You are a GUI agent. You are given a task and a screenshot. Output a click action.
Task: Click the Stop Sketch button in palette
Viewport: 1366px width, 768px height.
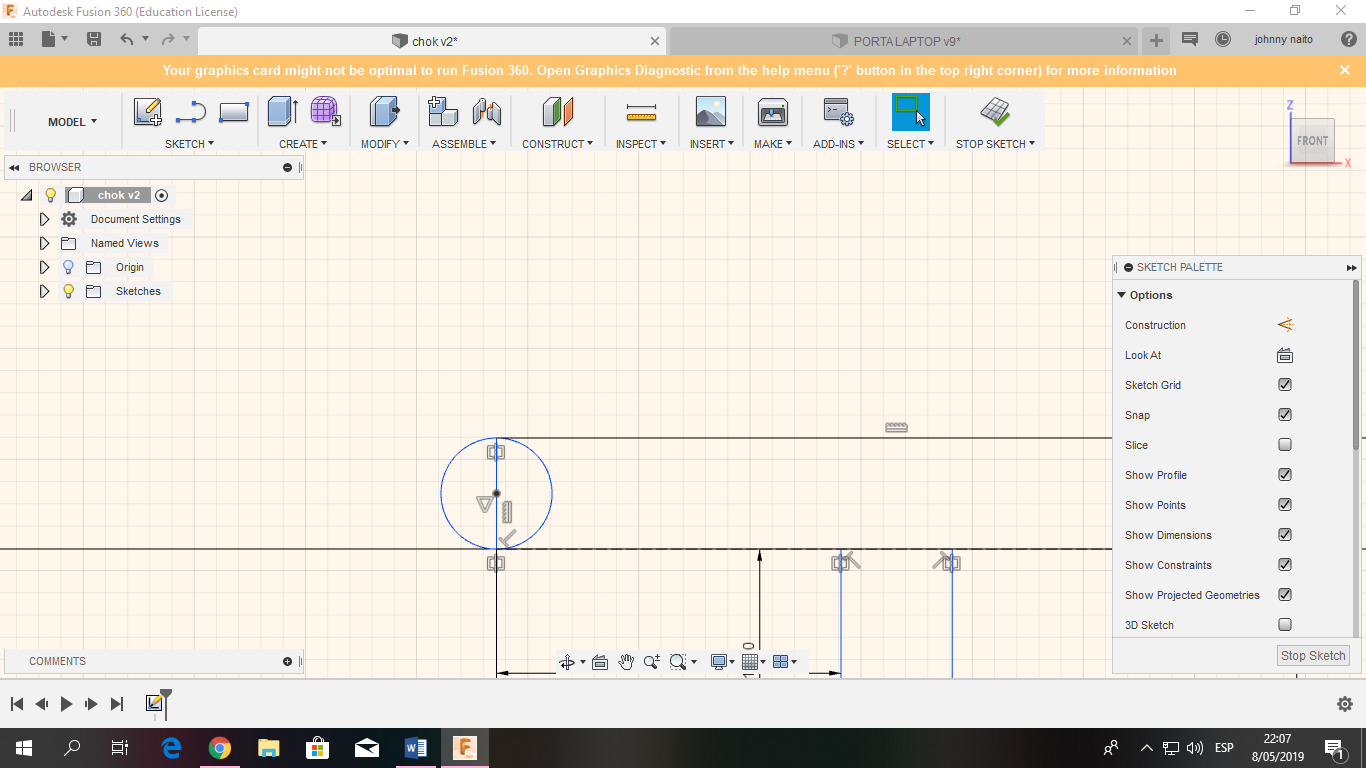(1313, 656)
